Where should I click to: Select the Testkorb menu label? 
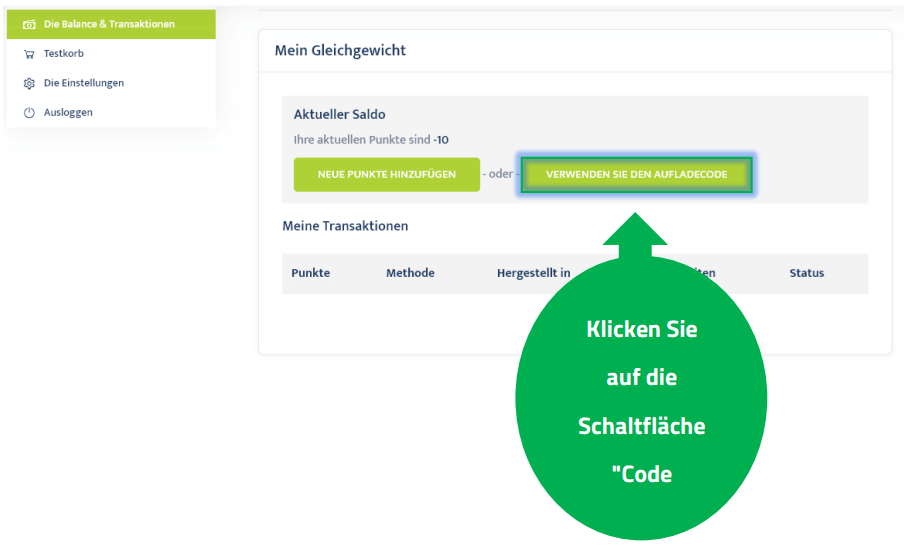coord(64,54)
